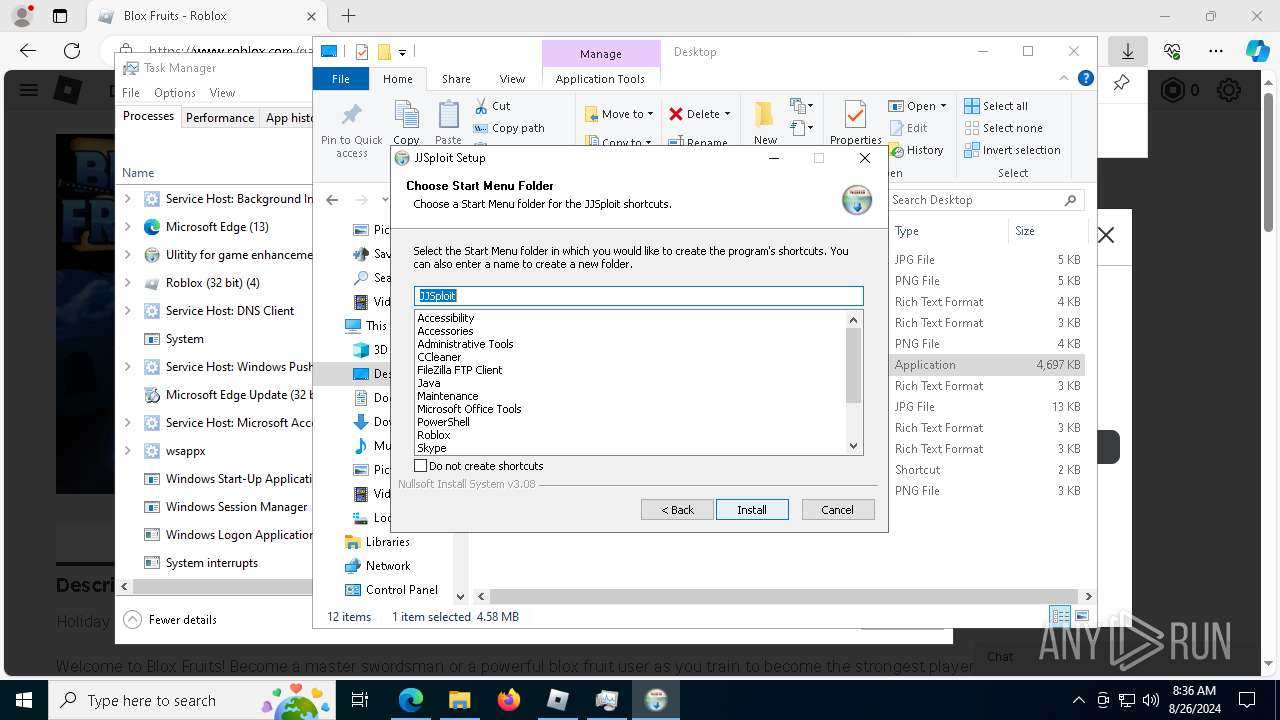1280x720 pixels.
Task: Open the Options menu in Task Manager
Action: [x=175, y=93]
